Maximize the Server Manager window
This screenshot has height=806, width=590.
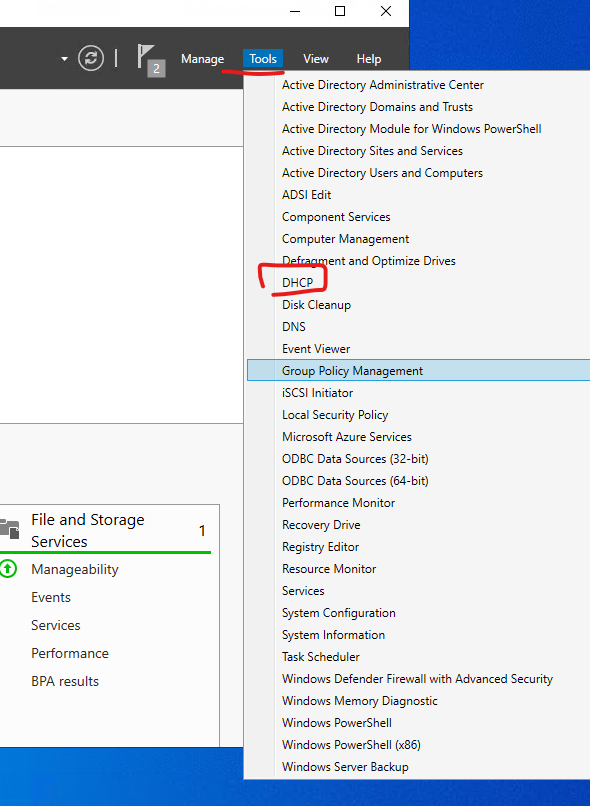tap(340, 11)
